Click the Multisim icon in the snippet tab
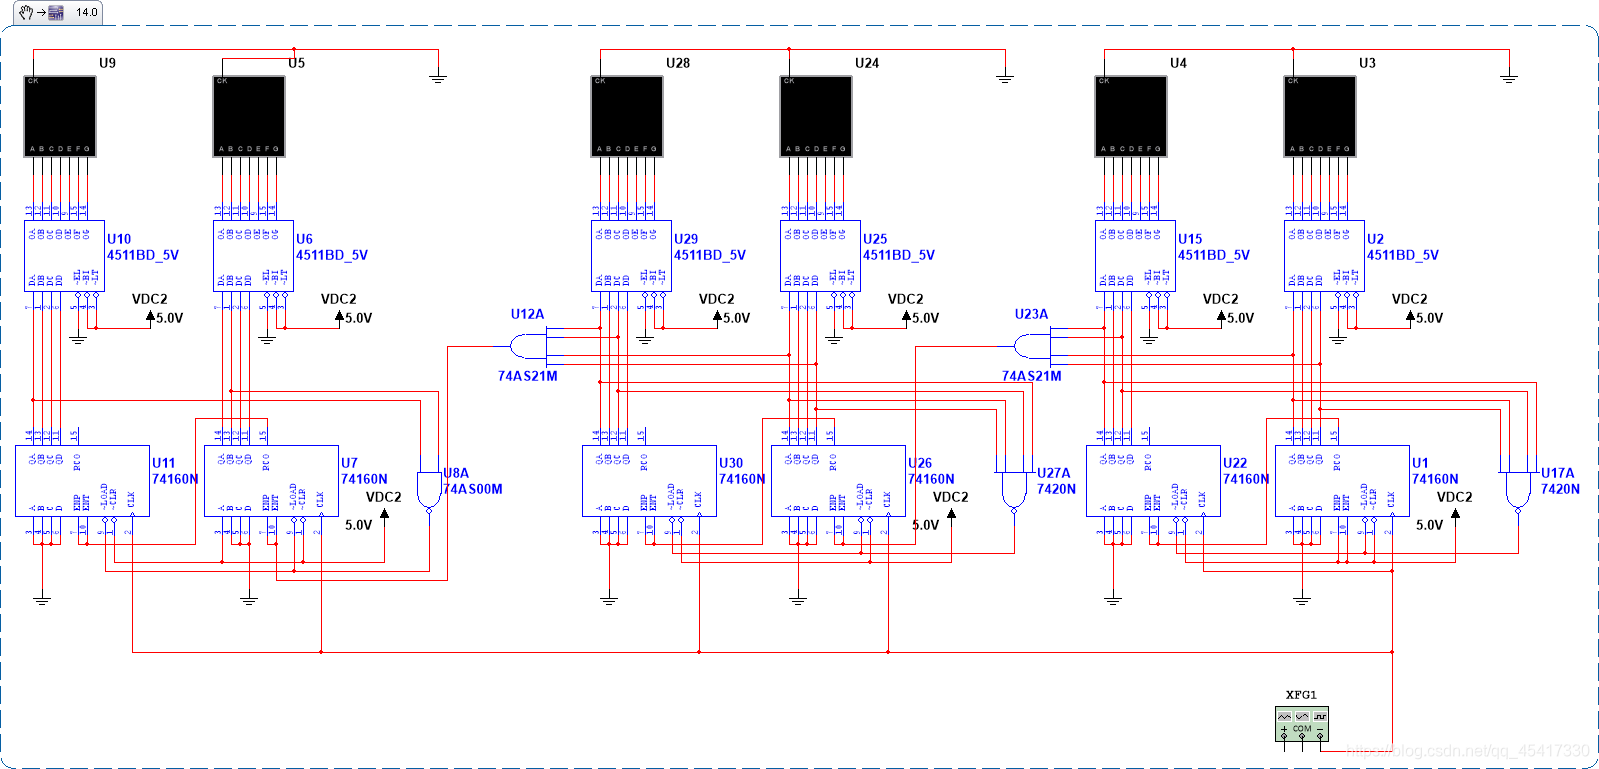The image size is (1599, 769). coord(56,12)
